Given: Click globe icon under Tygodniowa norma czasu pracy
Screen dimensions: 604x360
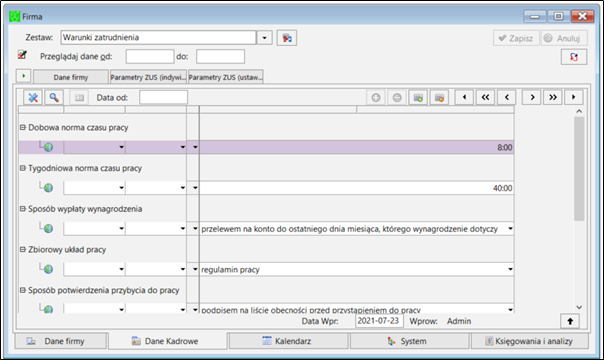Looking at the screenshot, I should (48, 188).
